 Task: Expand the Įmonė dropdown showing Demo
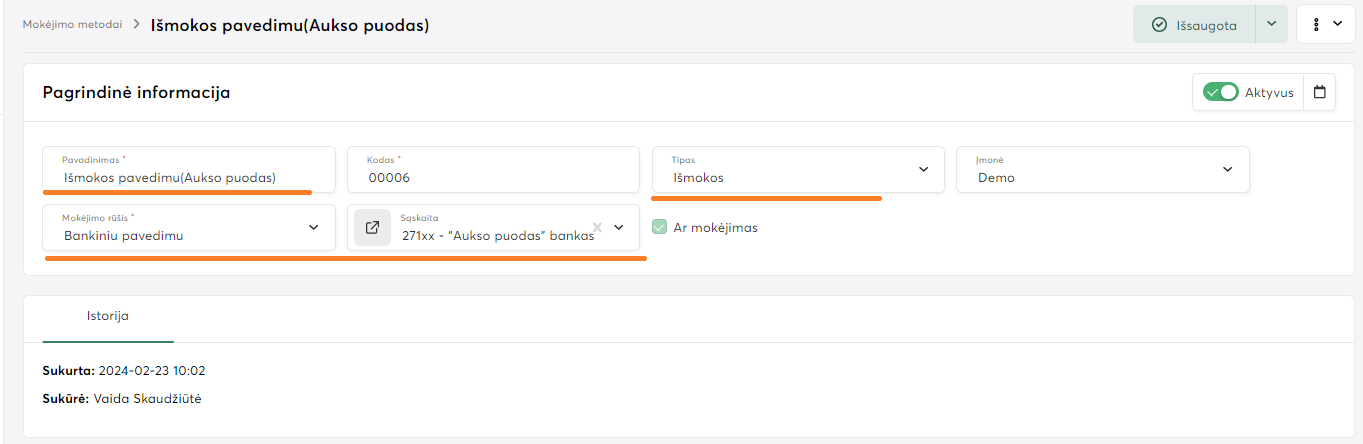click(x=1228, y=170)
